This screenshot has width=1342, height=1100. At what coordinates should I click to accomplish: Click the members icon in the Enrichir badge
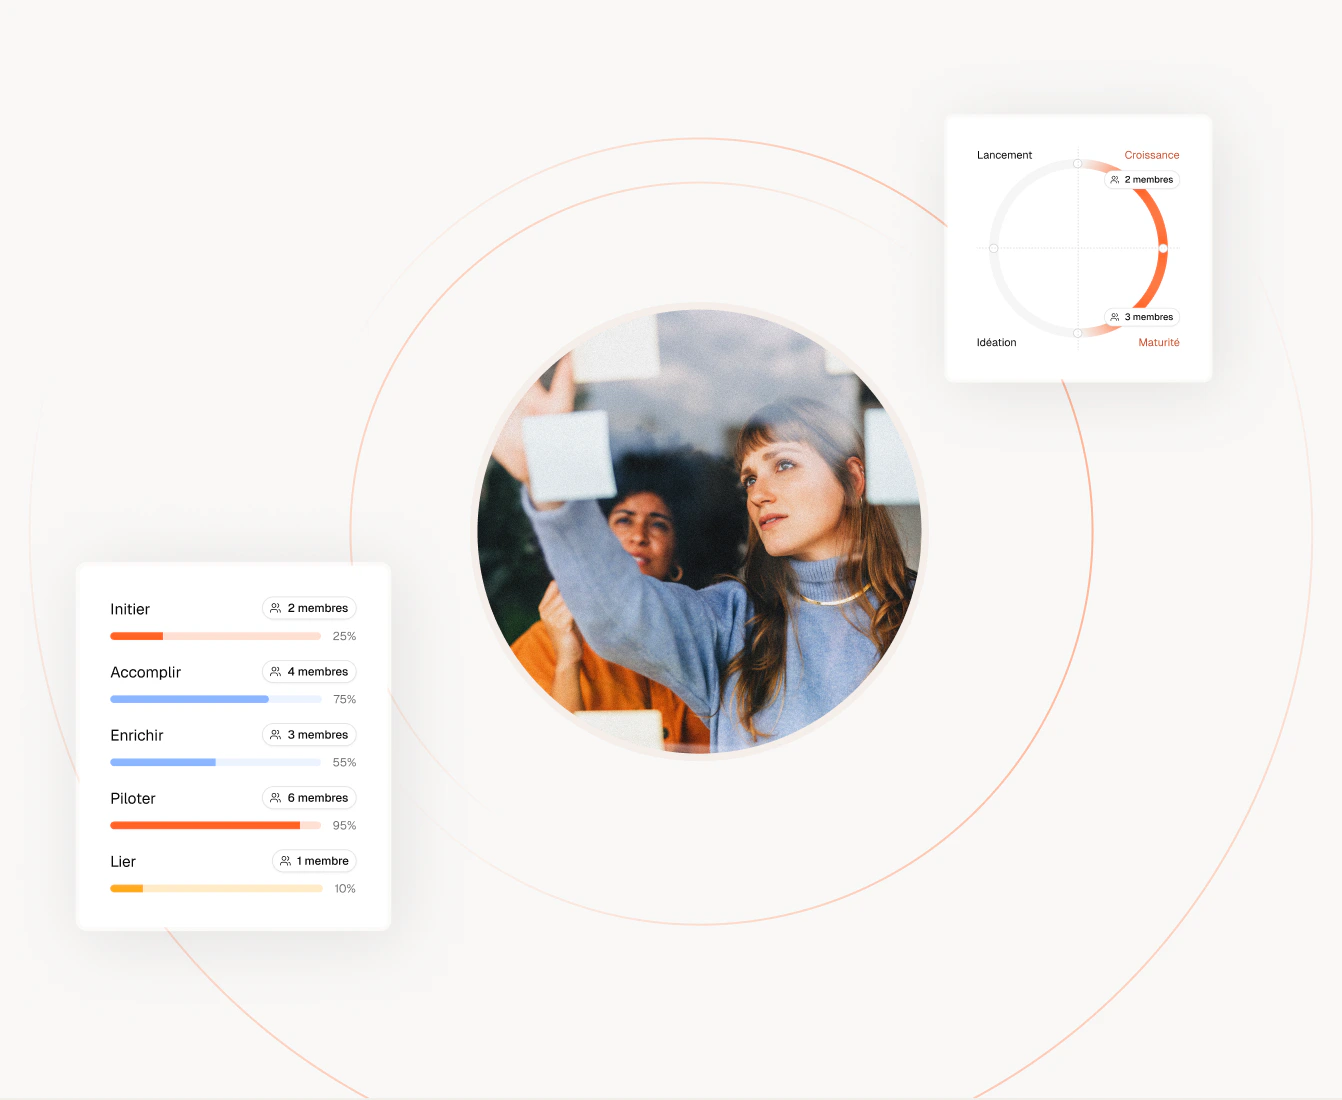coord(276,735)
